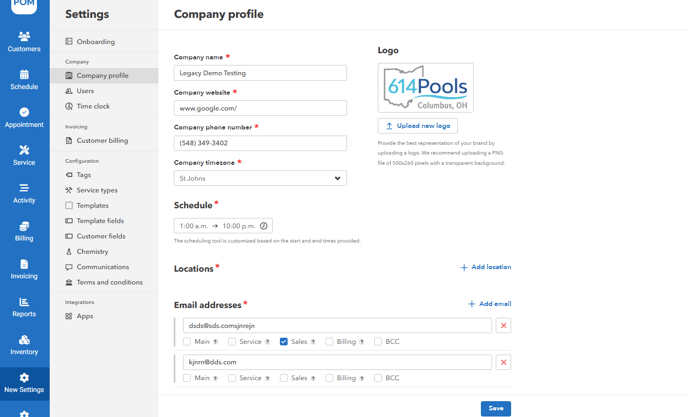The image size is (688, 417).
Task: Go to the Schedule calendar icon
Action: 24,80
